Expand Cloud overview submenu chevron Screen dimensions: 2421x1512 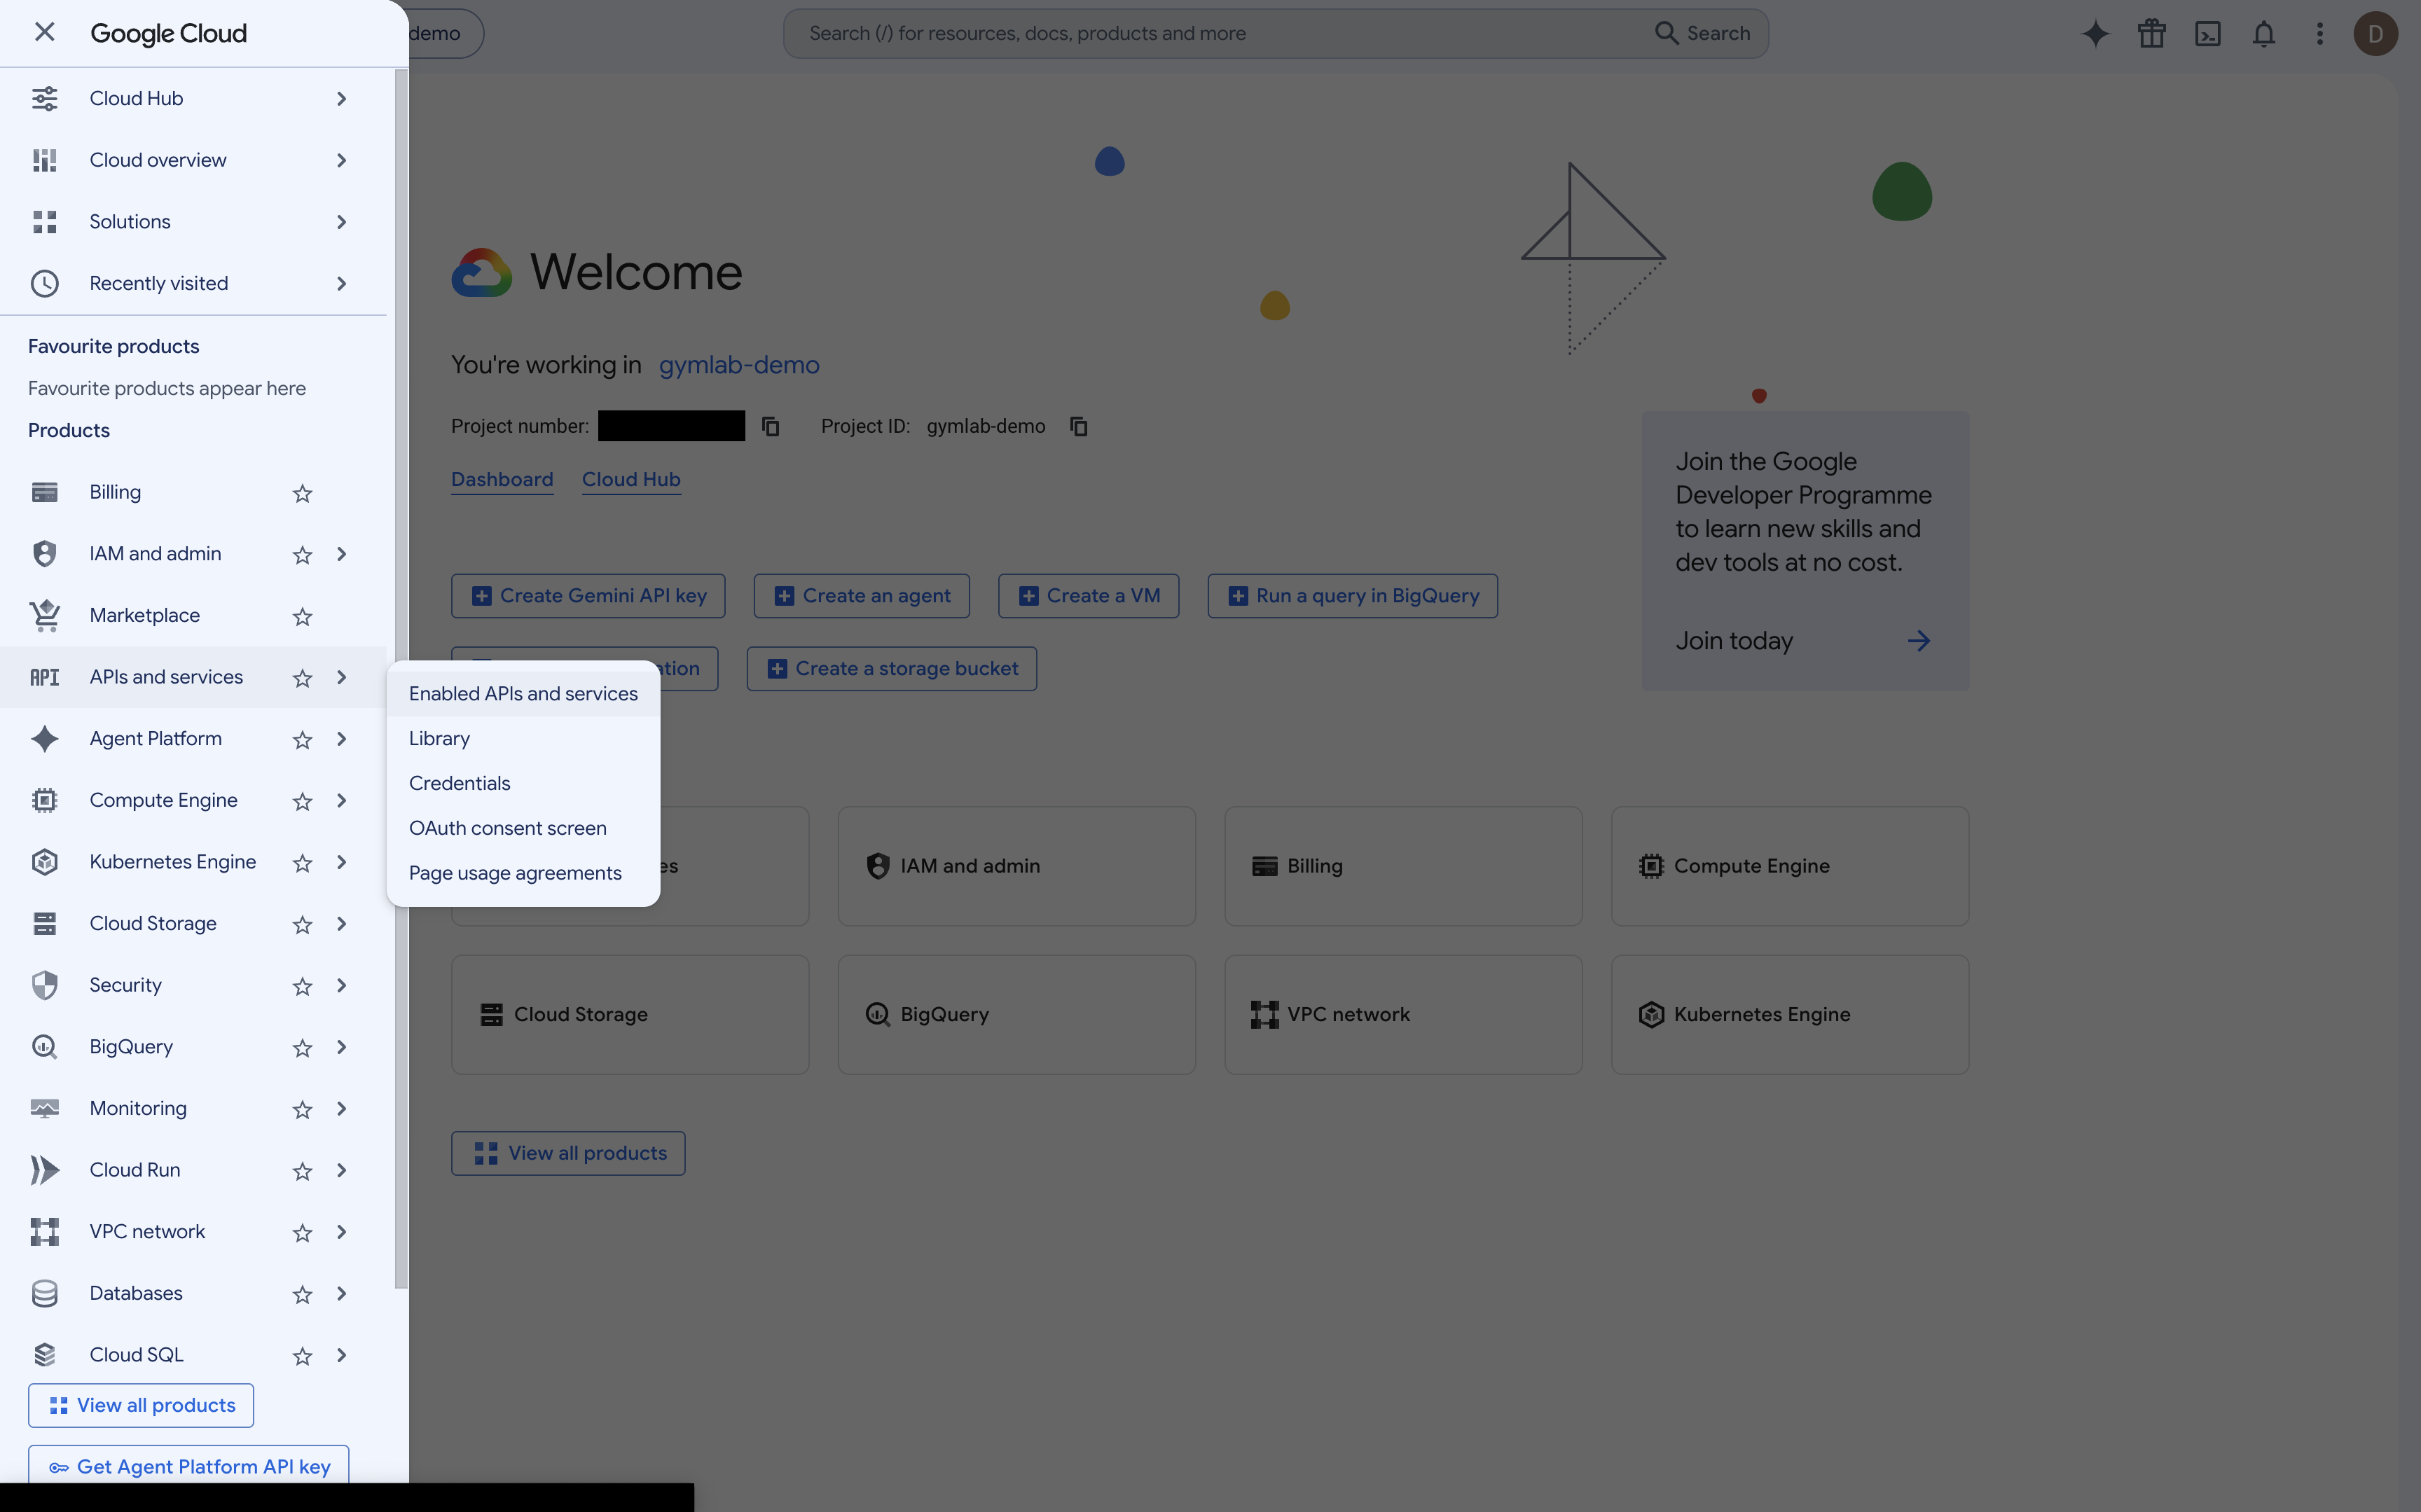click(341, 160)
